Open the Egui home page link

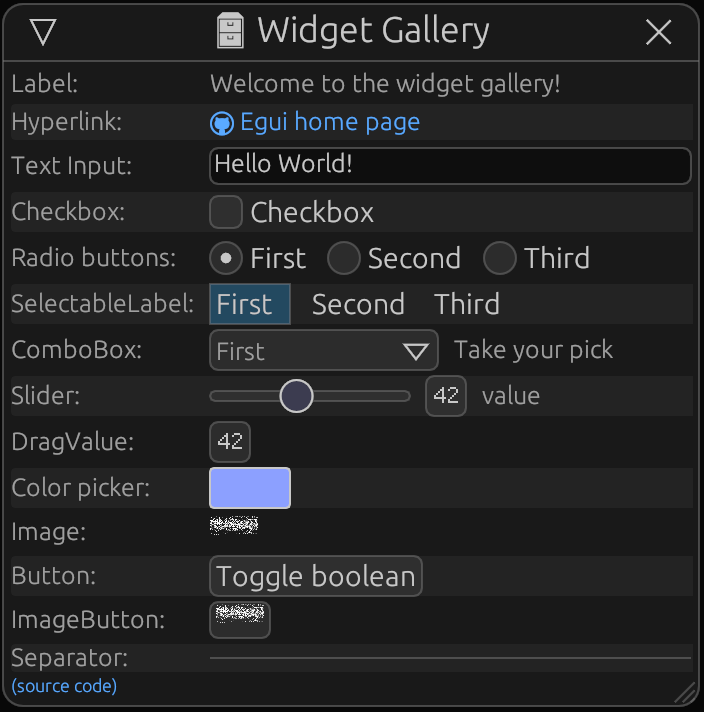coord(330,123)
